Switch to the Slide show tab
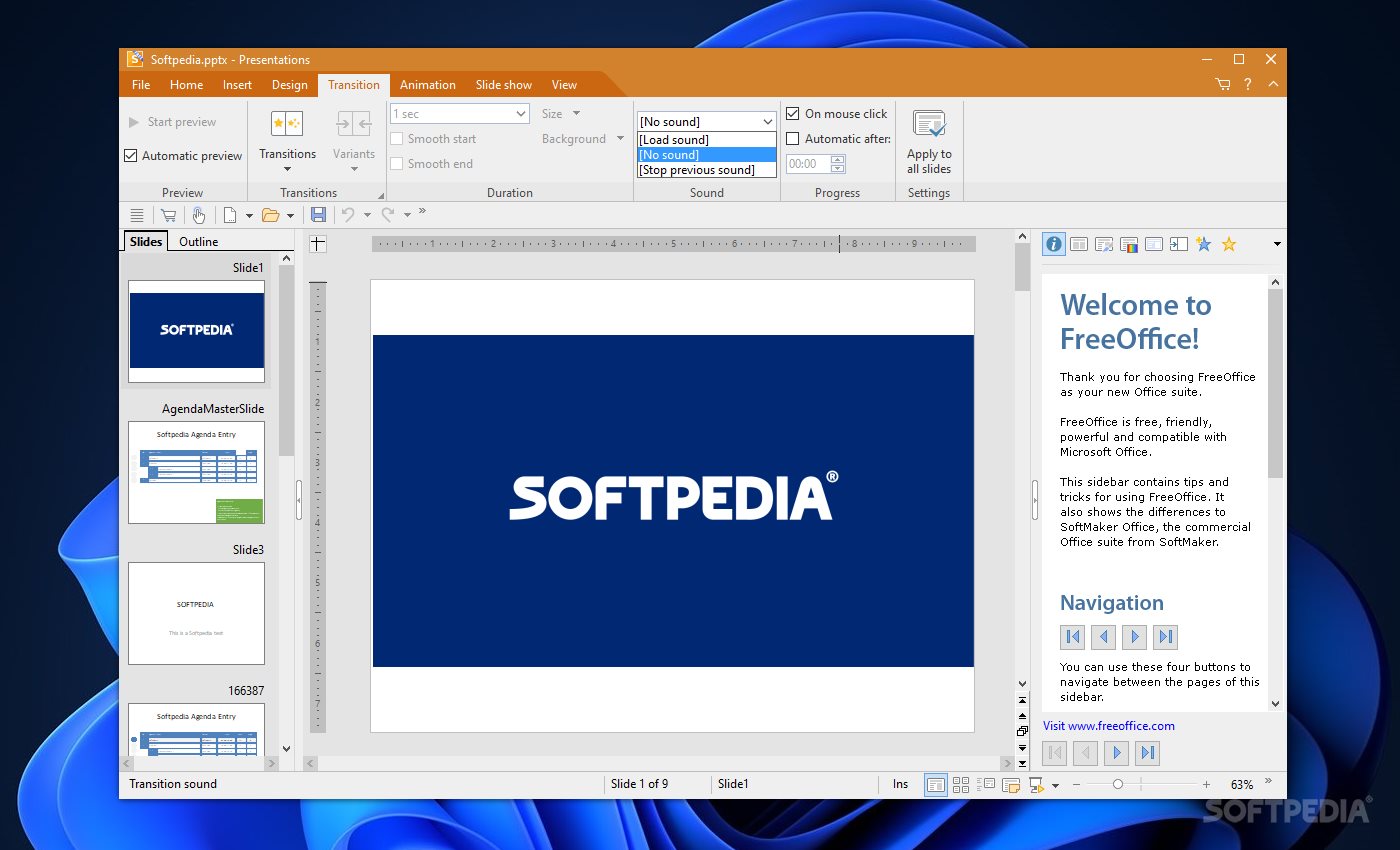1400x850 pixels. (x=503, y=85)
